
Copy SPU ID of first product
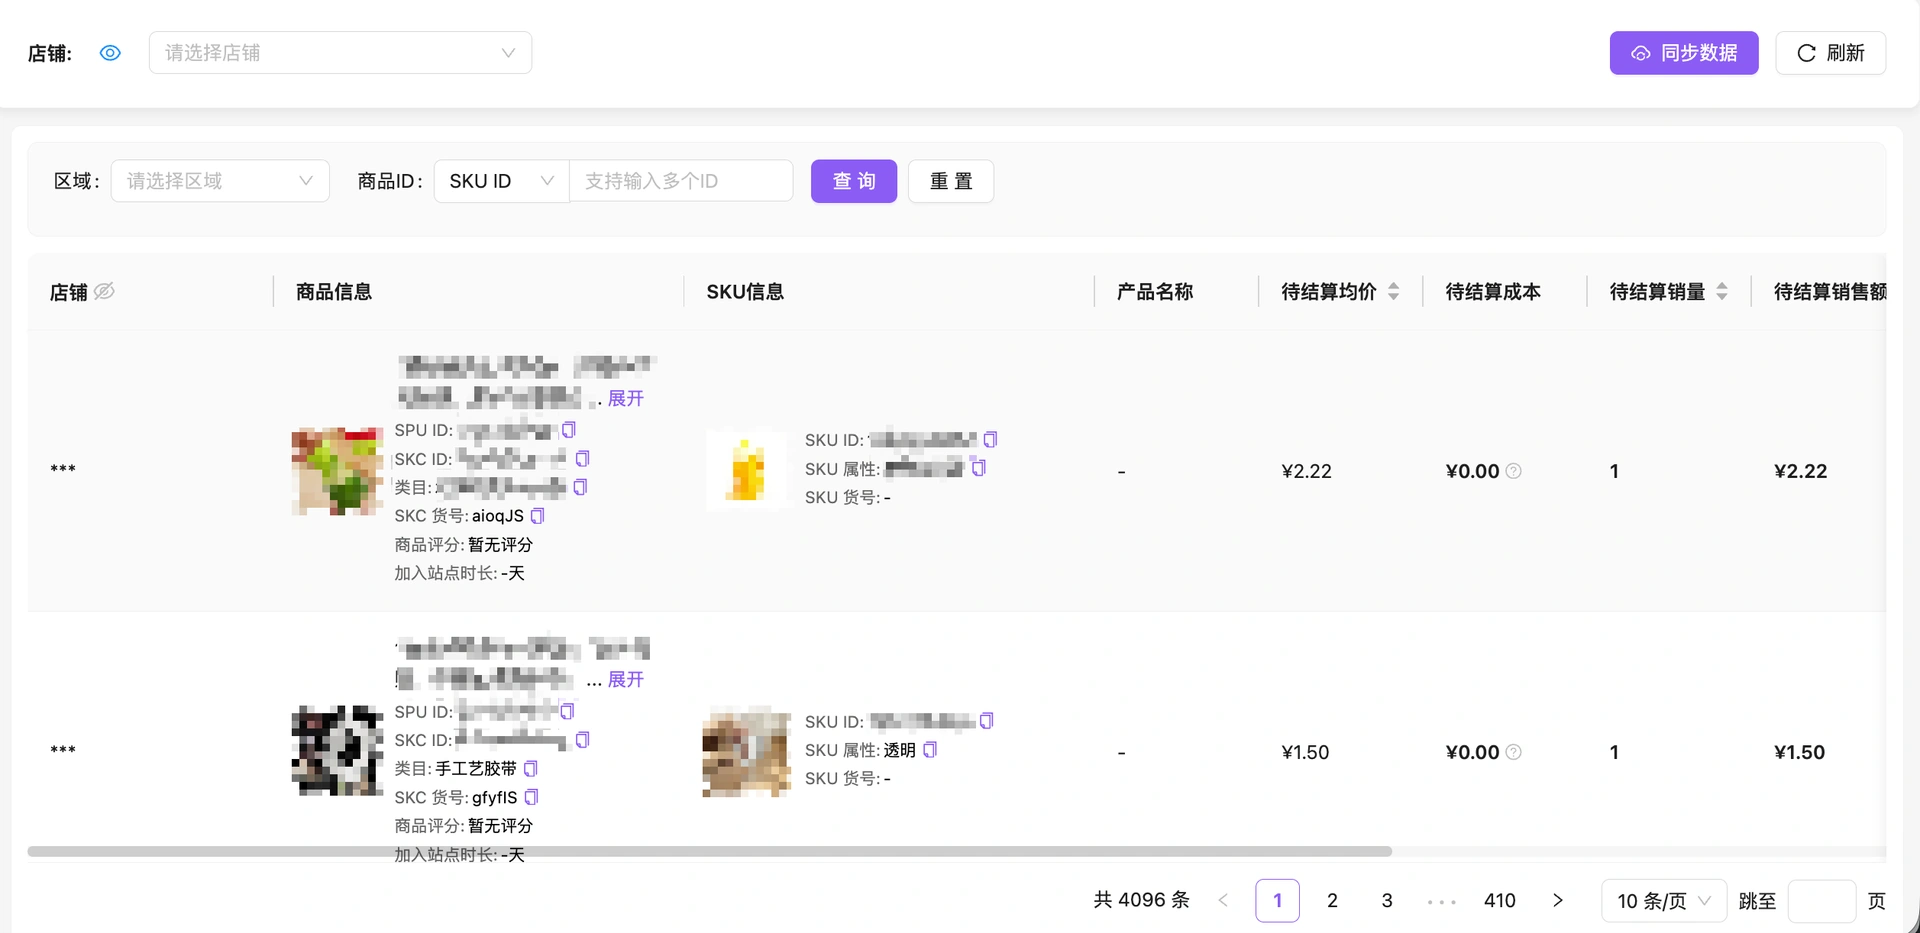[x=568, y=430]
